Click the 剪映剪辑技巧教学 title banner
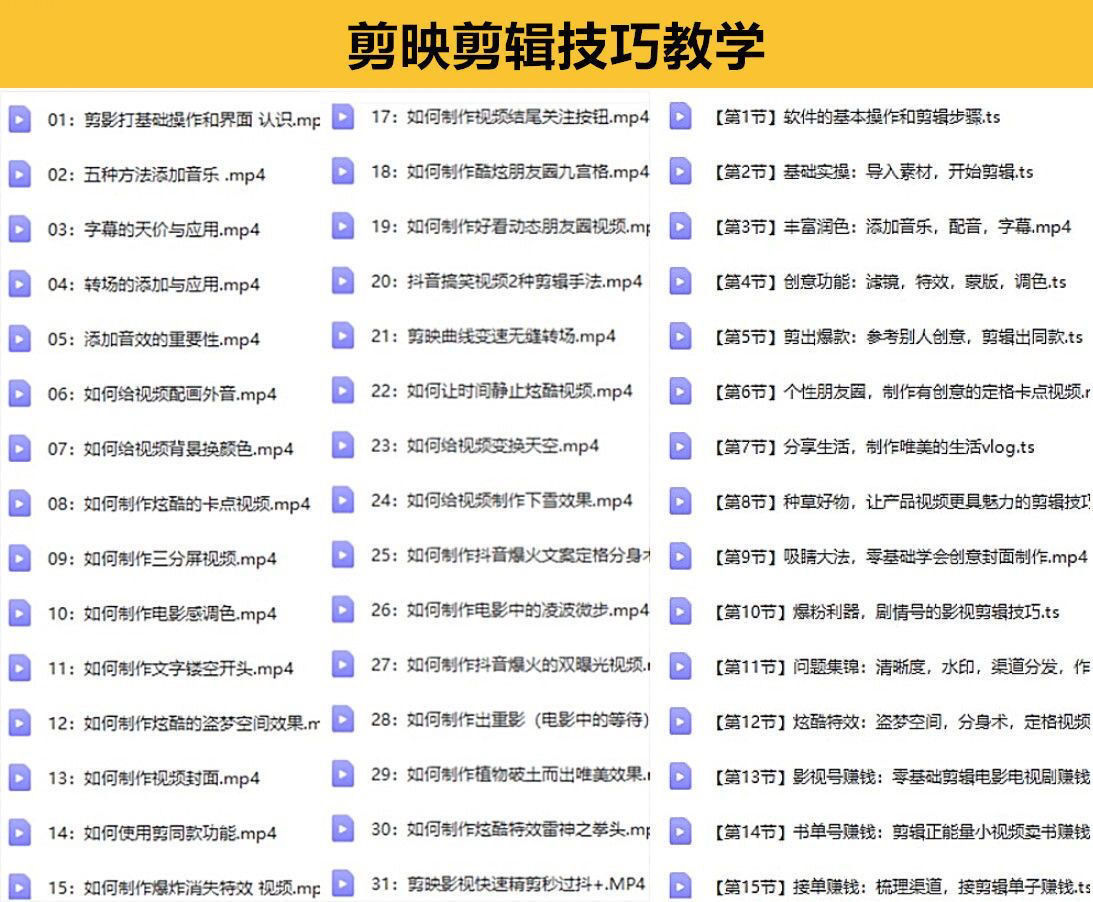The width and height of the screenshot is (1093, 902). click(546, 44)
